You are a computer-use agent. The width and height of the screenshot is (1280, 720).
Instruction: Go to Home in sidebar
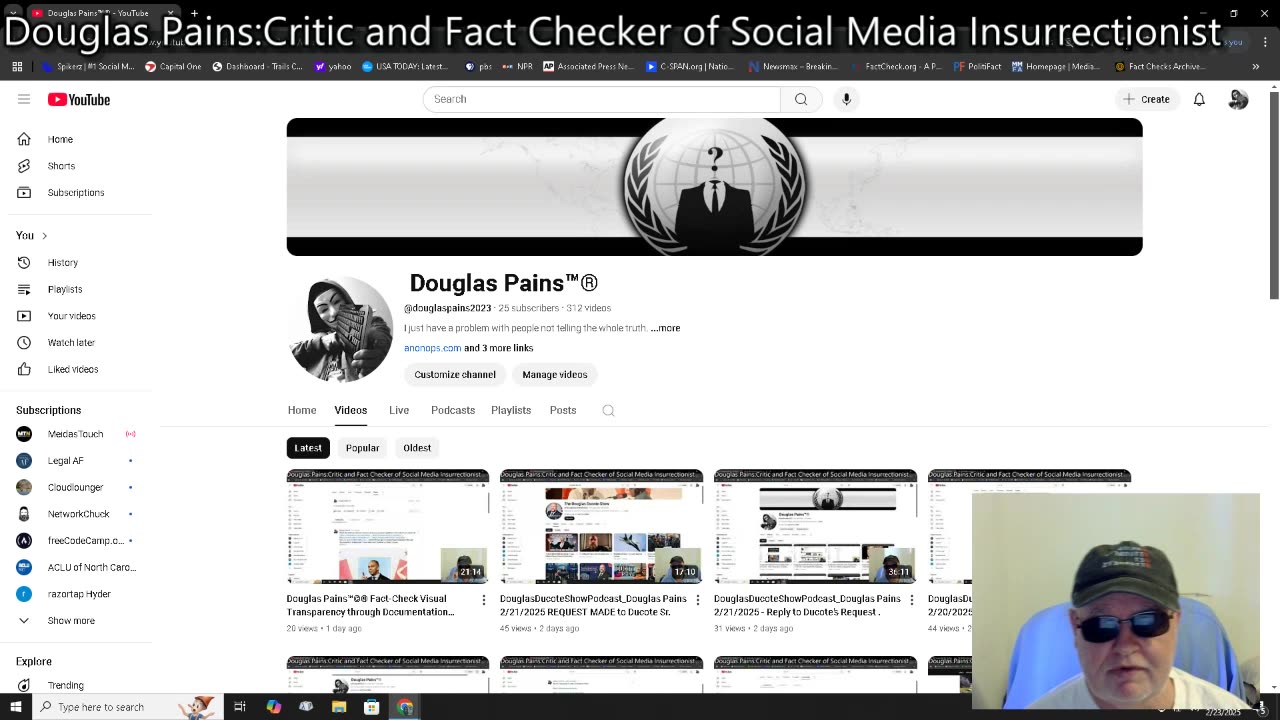pyautogui.click(x=76, y=139)
